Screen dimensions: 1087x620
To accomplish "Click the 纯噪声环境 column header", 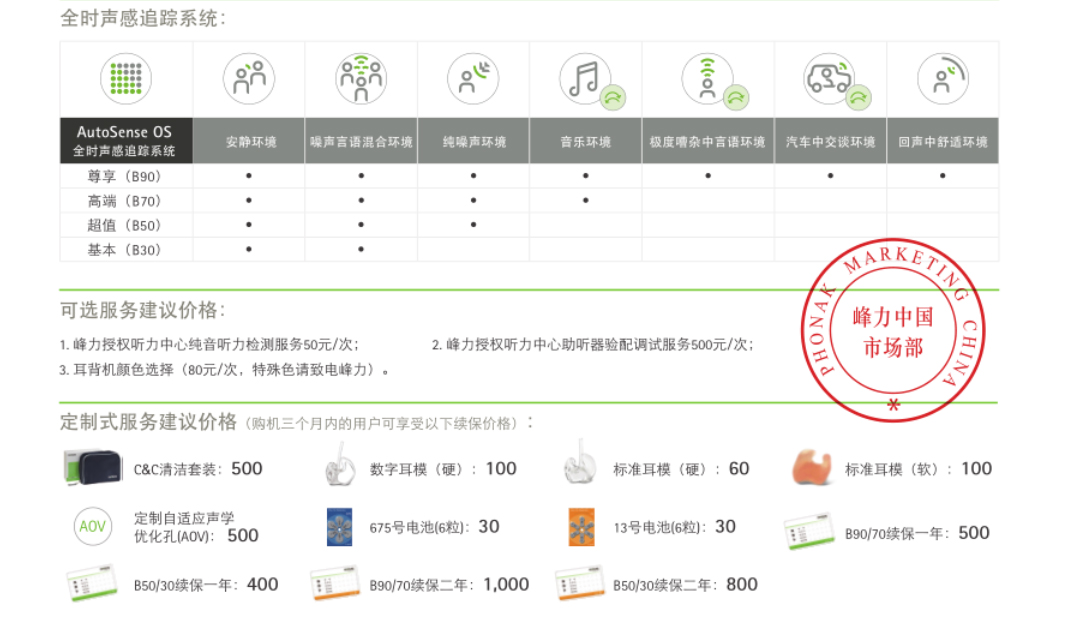I will tap(473, 141).
